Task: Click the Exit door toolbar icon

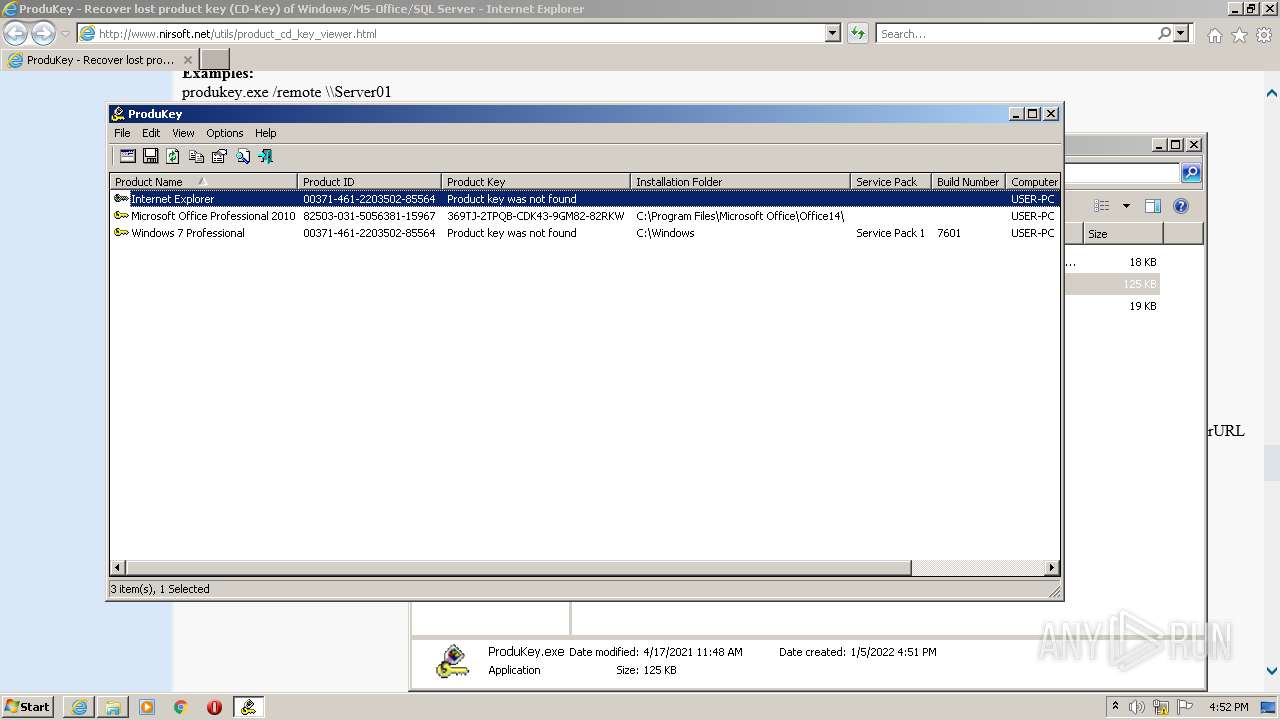Action: tap(265, 156)
